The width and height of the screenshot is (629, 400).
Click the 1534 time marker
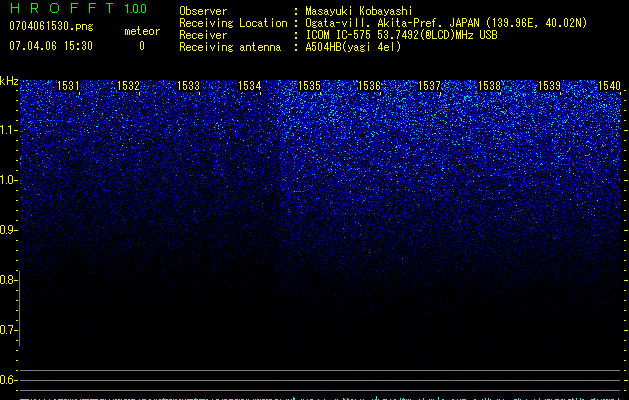tap(250, 86)
